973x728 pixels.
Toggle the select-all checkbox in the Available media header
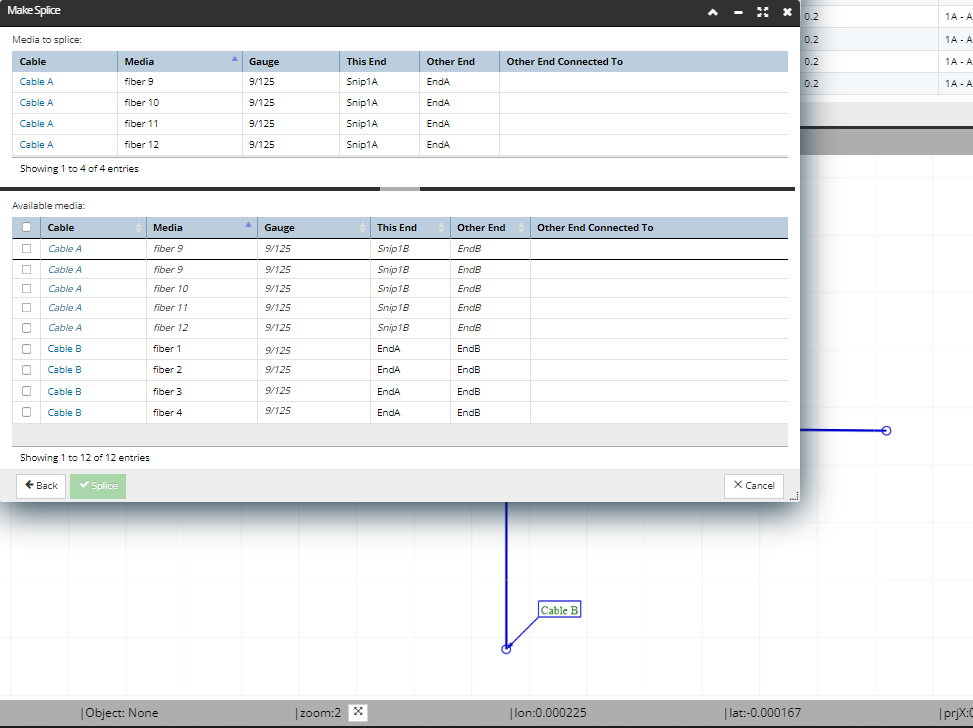point(27,227)
